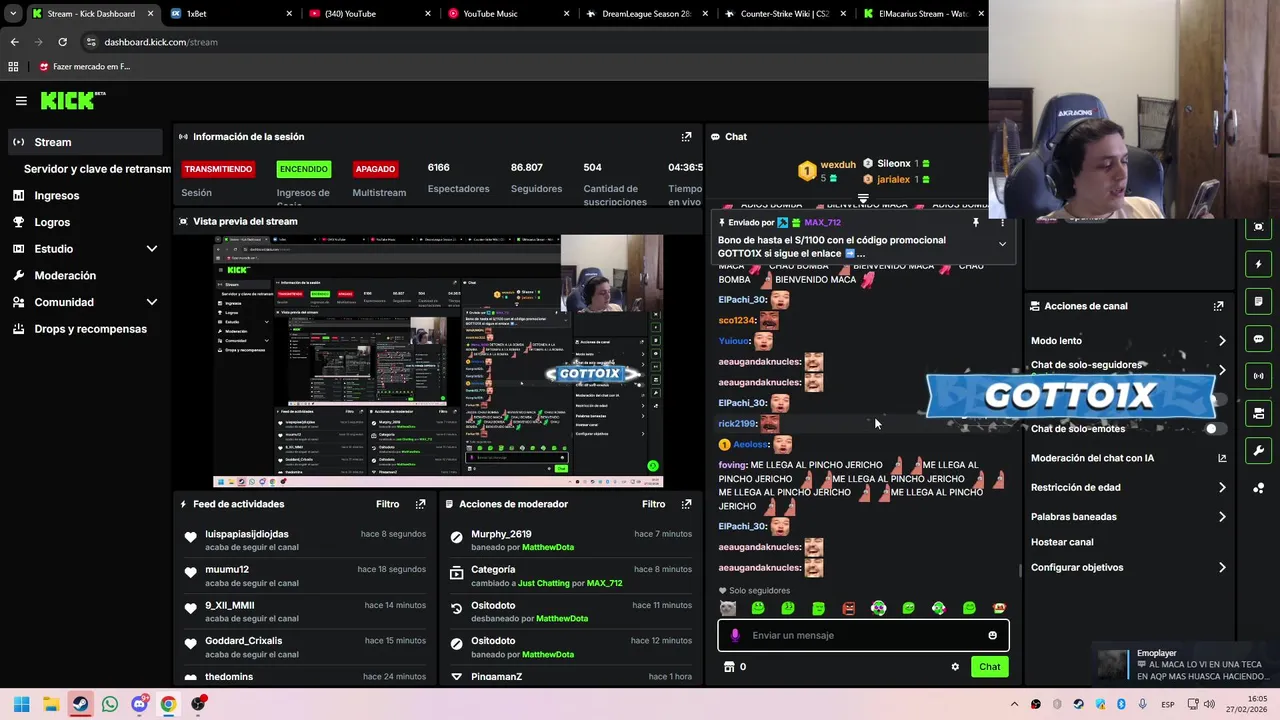Open Modo lento settings chevron

click(1222, 341)
